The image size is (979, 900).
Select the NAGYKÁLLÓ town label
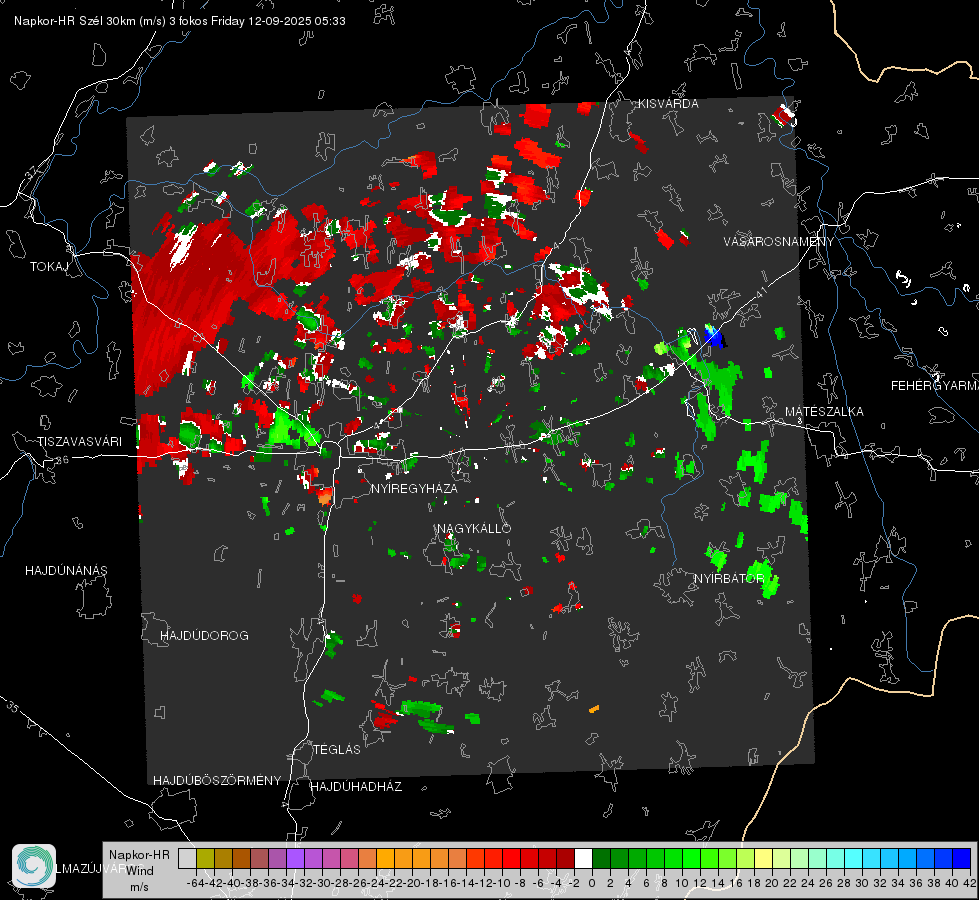[474, 529]
